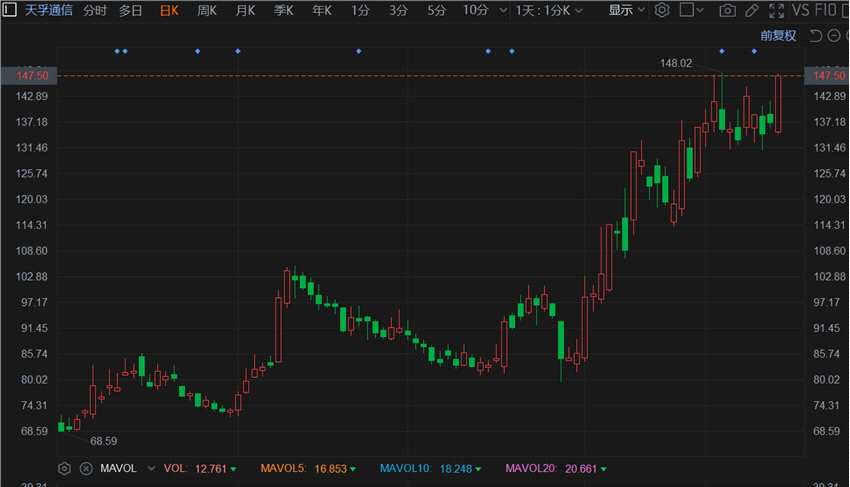The height and width of the screenshot is (487, 850).
Task: Open the 显示 display dropdown
Action: [x=626, y=10]
